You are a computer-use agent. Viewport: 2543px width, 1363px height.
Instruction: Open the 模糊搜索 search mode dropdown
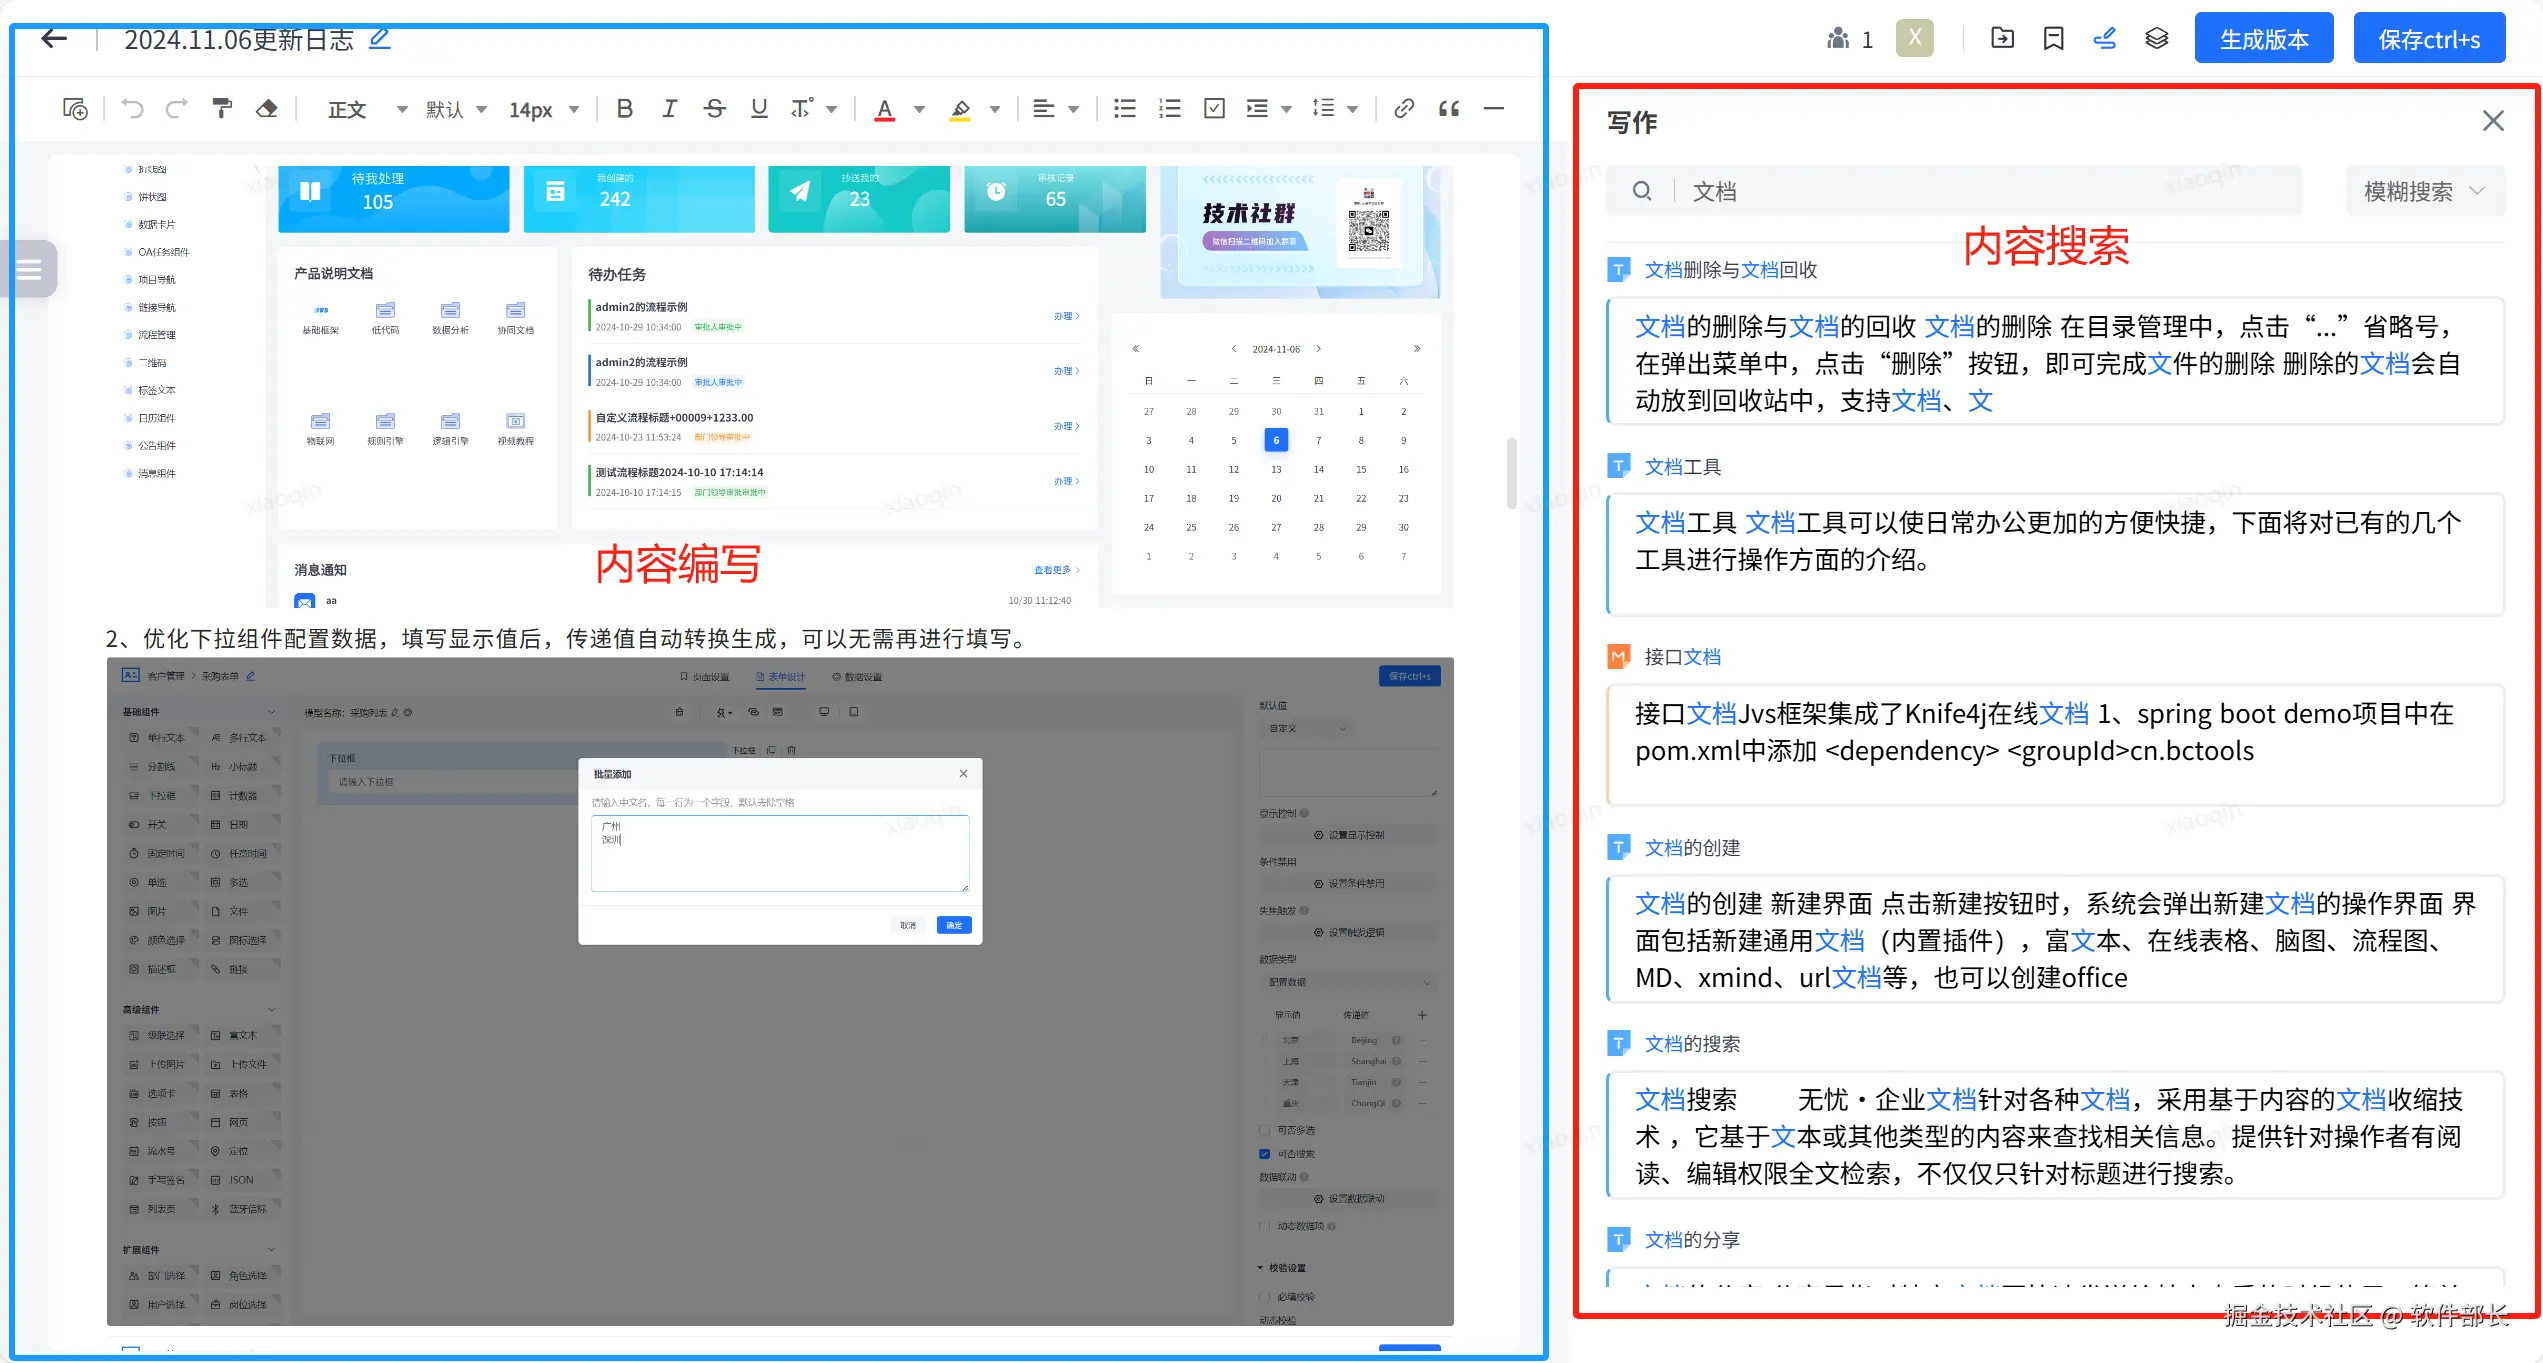tap(2424, 191)
